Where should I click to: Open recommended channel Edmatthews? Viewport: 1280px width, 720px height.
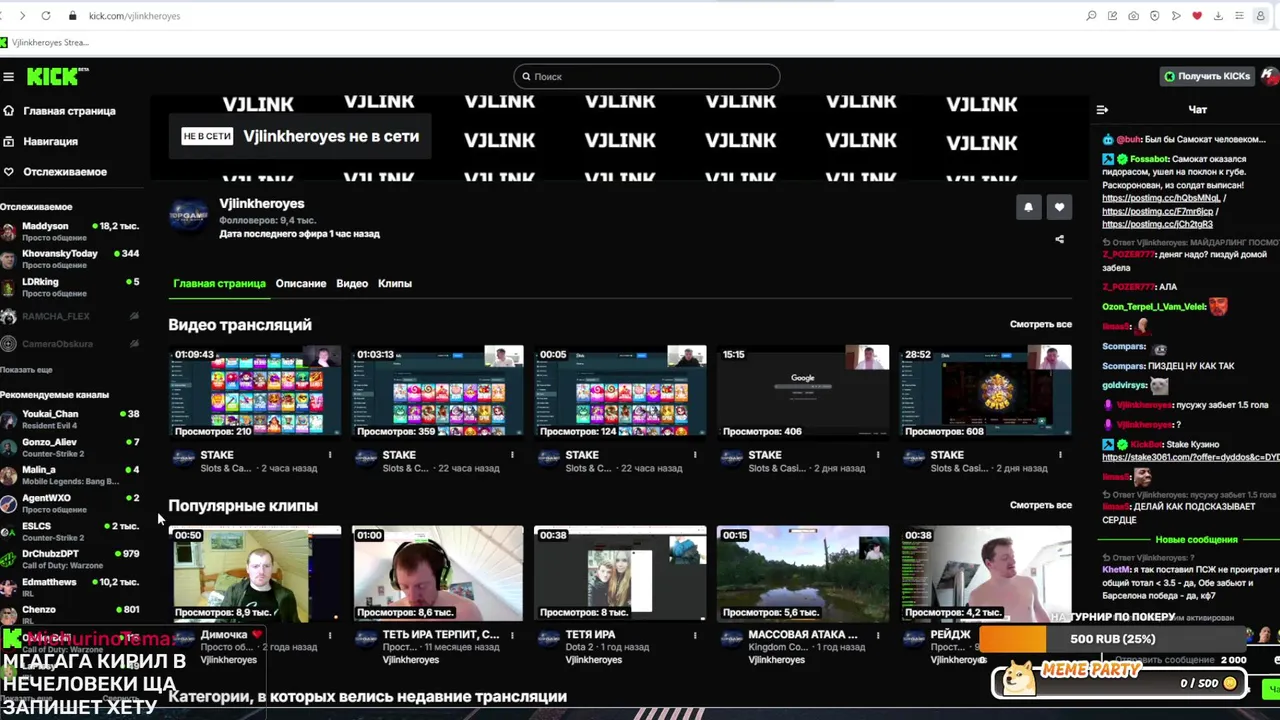click(70, 587)
